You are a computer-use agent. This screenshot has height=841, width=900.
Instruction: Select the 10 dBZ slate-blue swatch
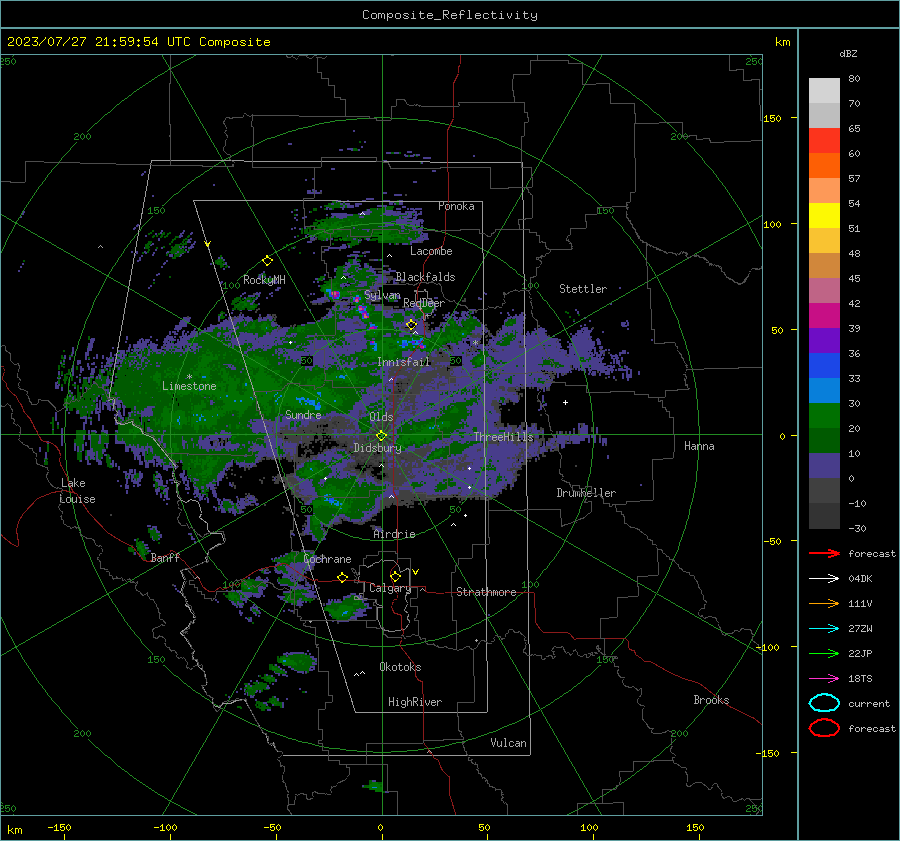(824, 465)
